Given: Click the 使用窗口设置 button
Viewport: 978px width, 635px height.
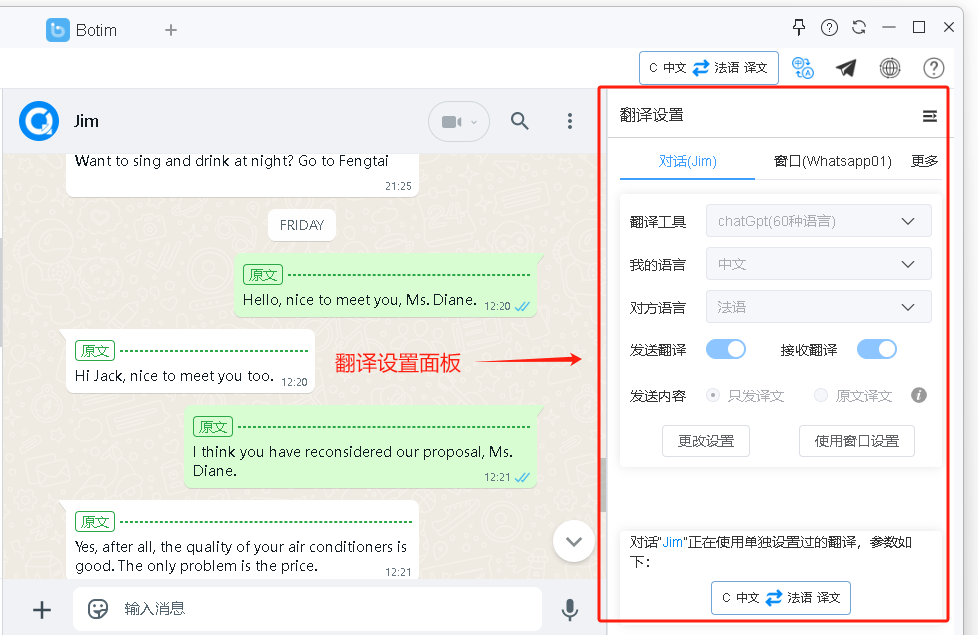Looking at the screenshot, I should tap(857, 441).
